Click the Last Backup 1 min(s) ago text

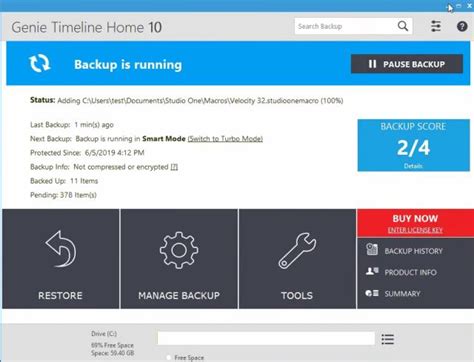[x=72, y=125]
